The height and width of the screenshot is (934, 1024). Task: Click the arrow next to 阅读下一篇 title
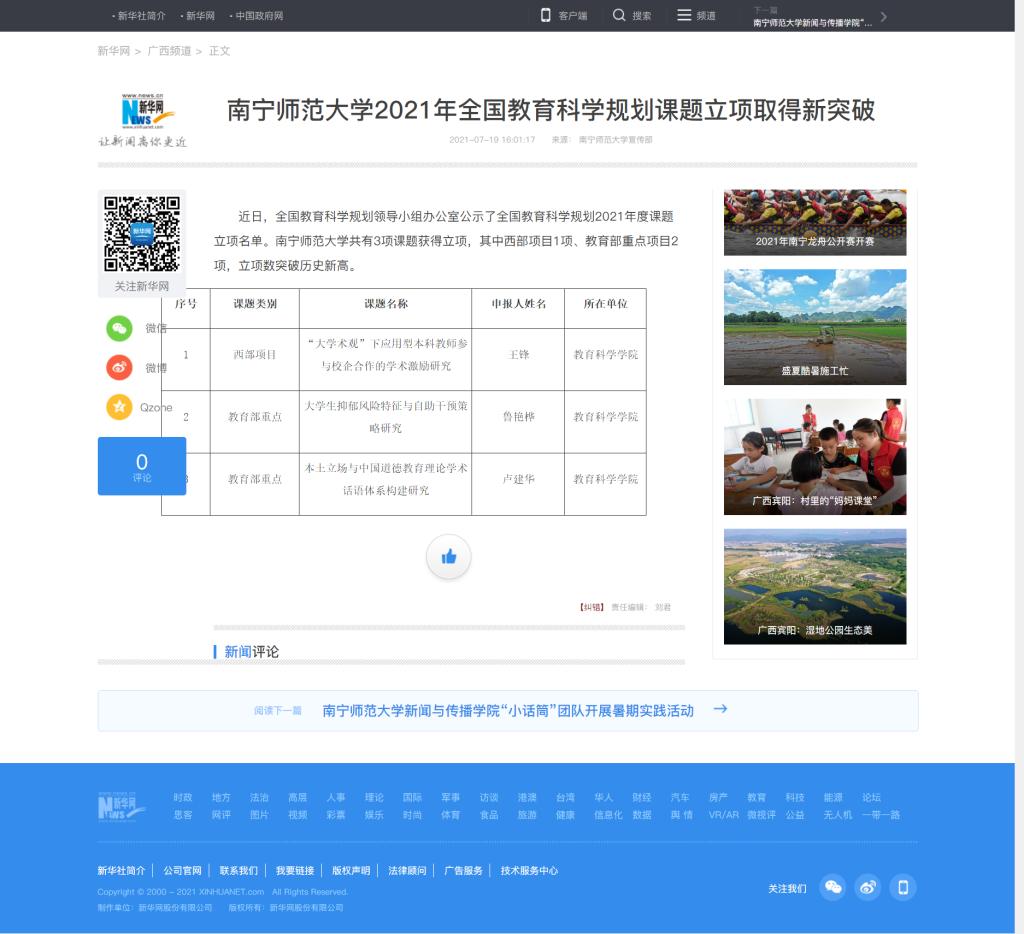[720, 709]
